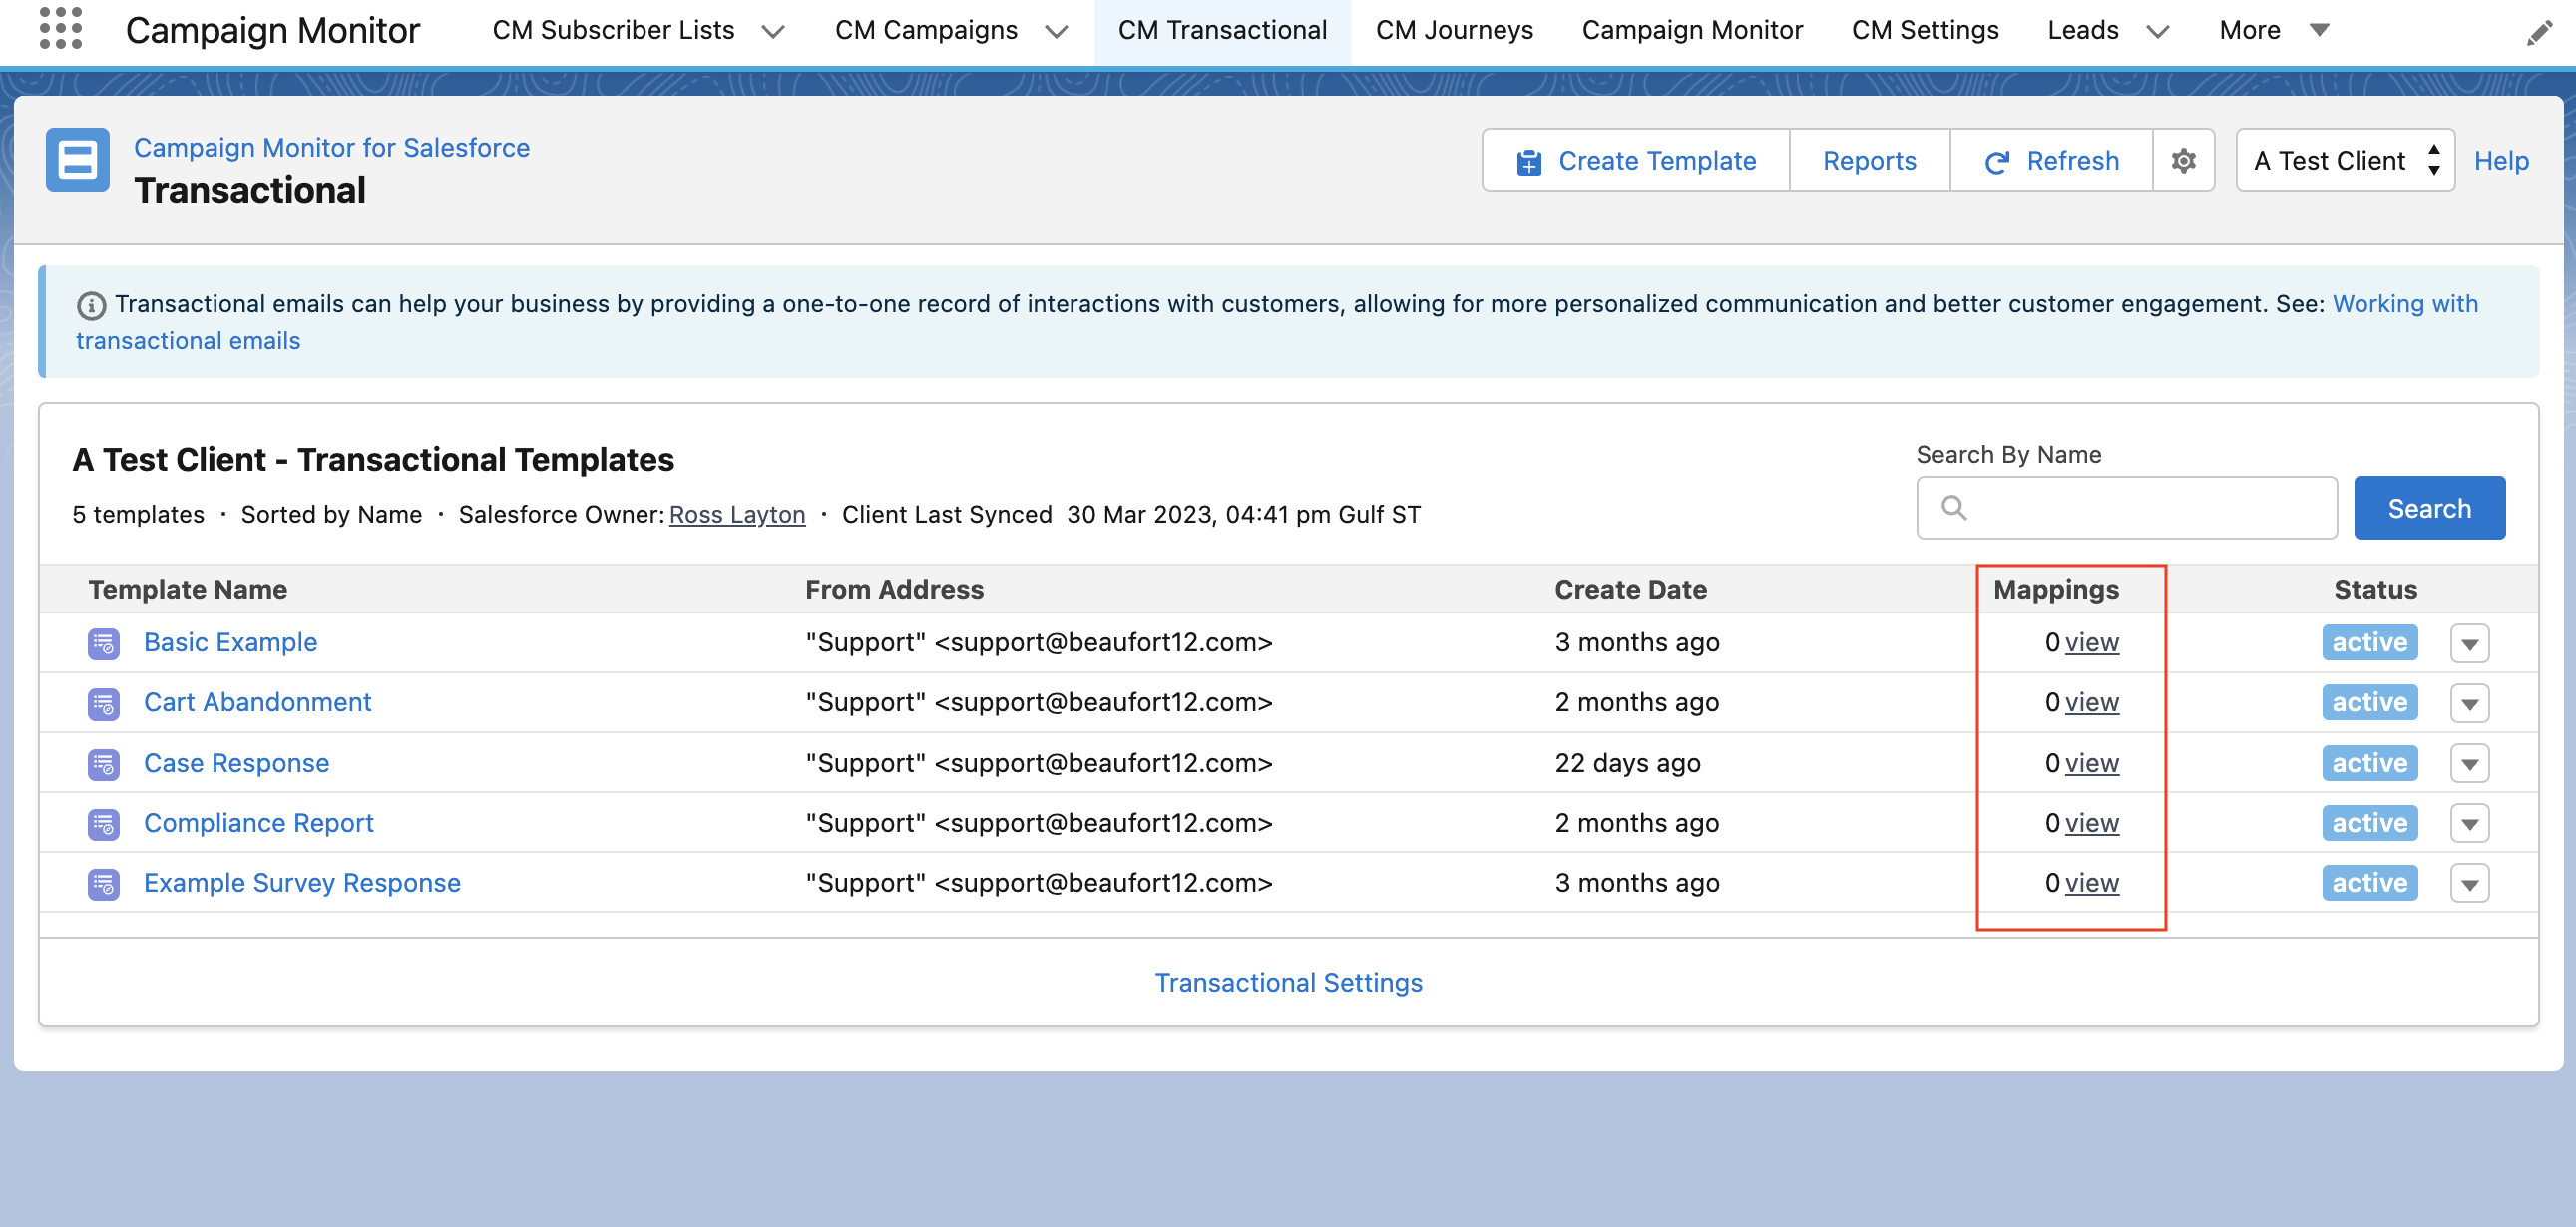
Task: Switch to the CM Journeys tab
Action: pos(1454,31)
